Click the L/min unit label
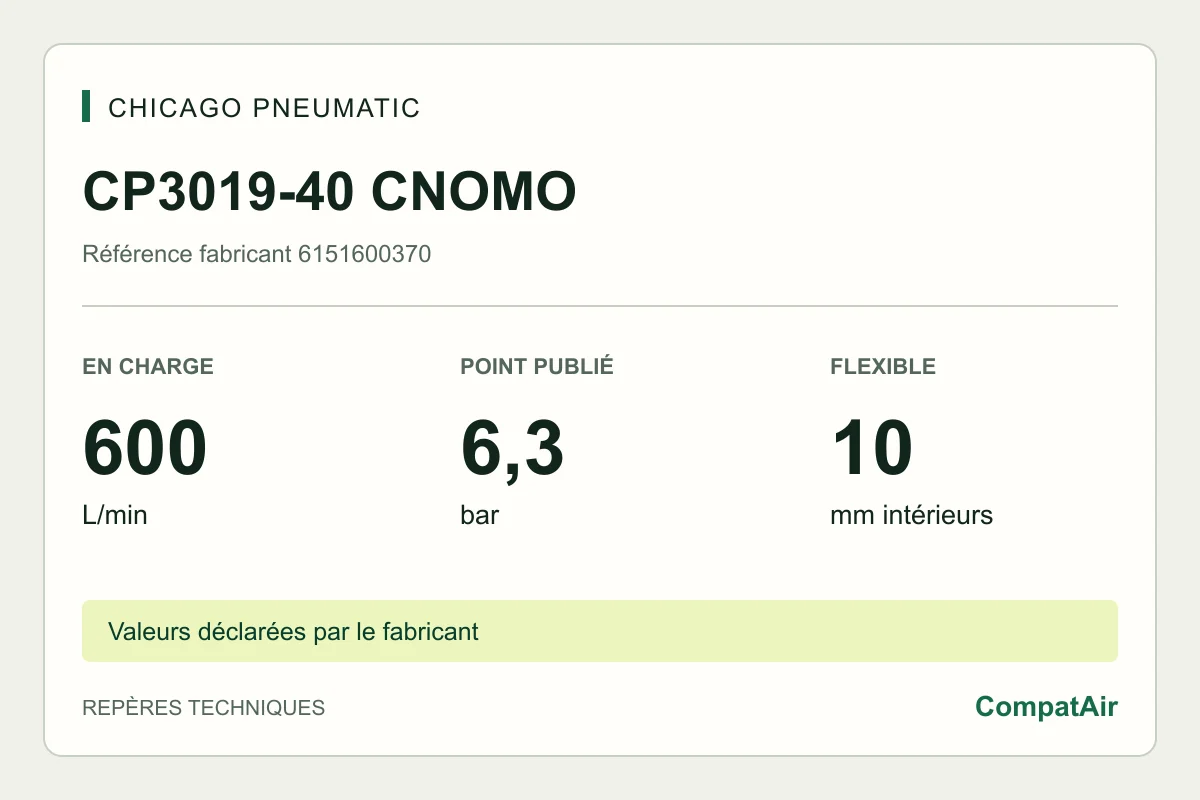The width and height of the screenshot is (1200, 800). point(115,516)
